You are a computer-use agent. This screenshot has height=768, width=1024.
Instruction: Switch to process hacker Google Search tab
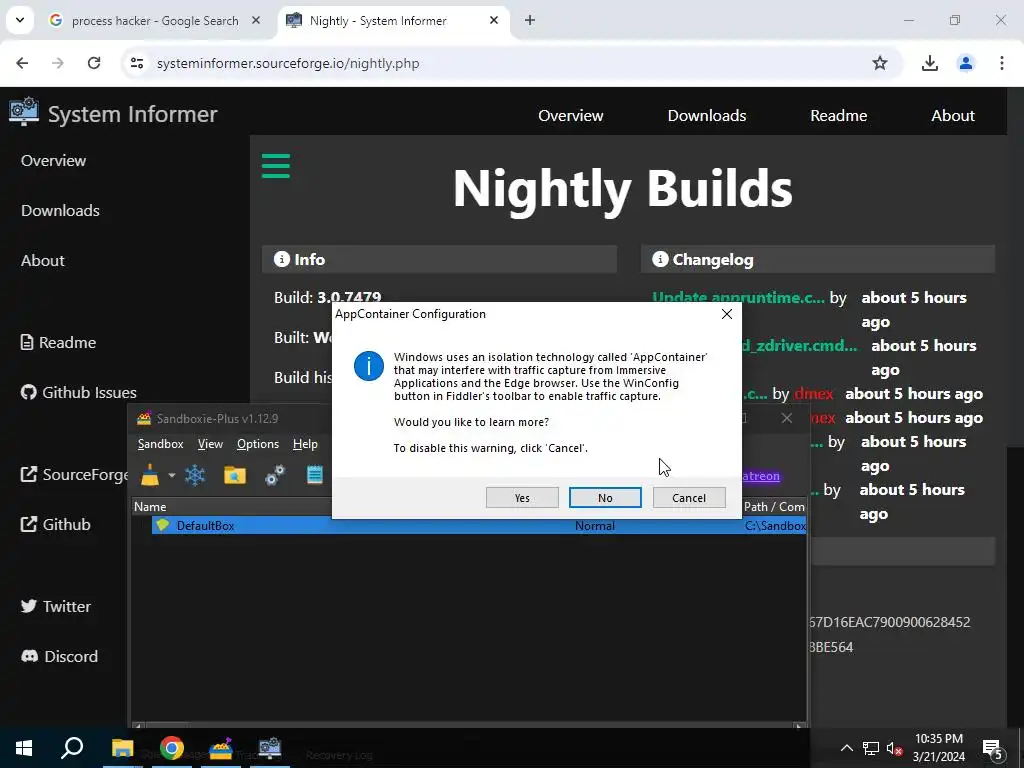point(155,21)
